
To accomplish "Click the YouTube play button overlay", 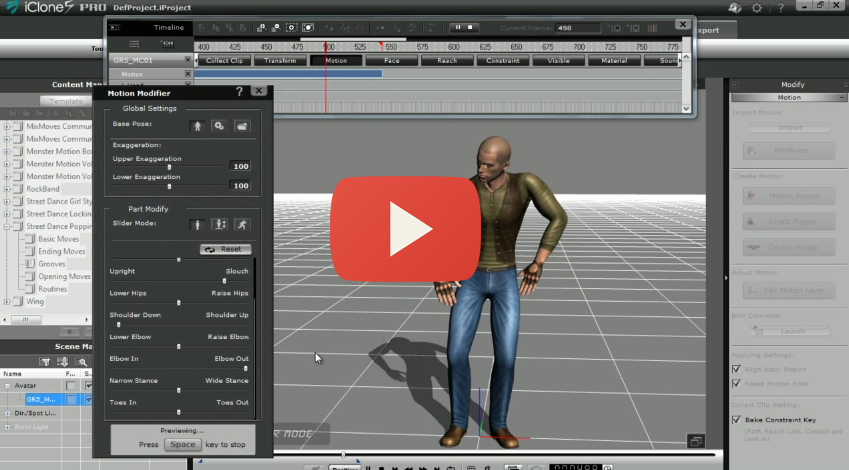I will (405, 229).
